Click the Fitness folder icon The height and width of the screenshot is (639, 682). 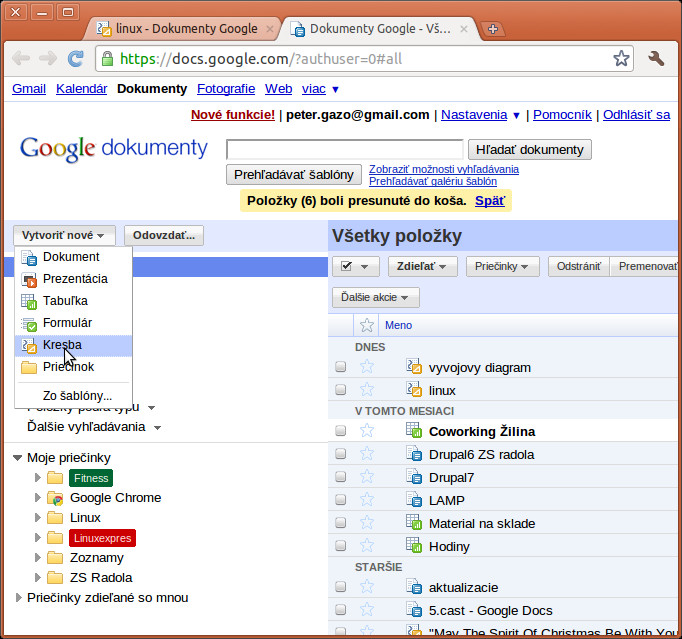point(55,478)
